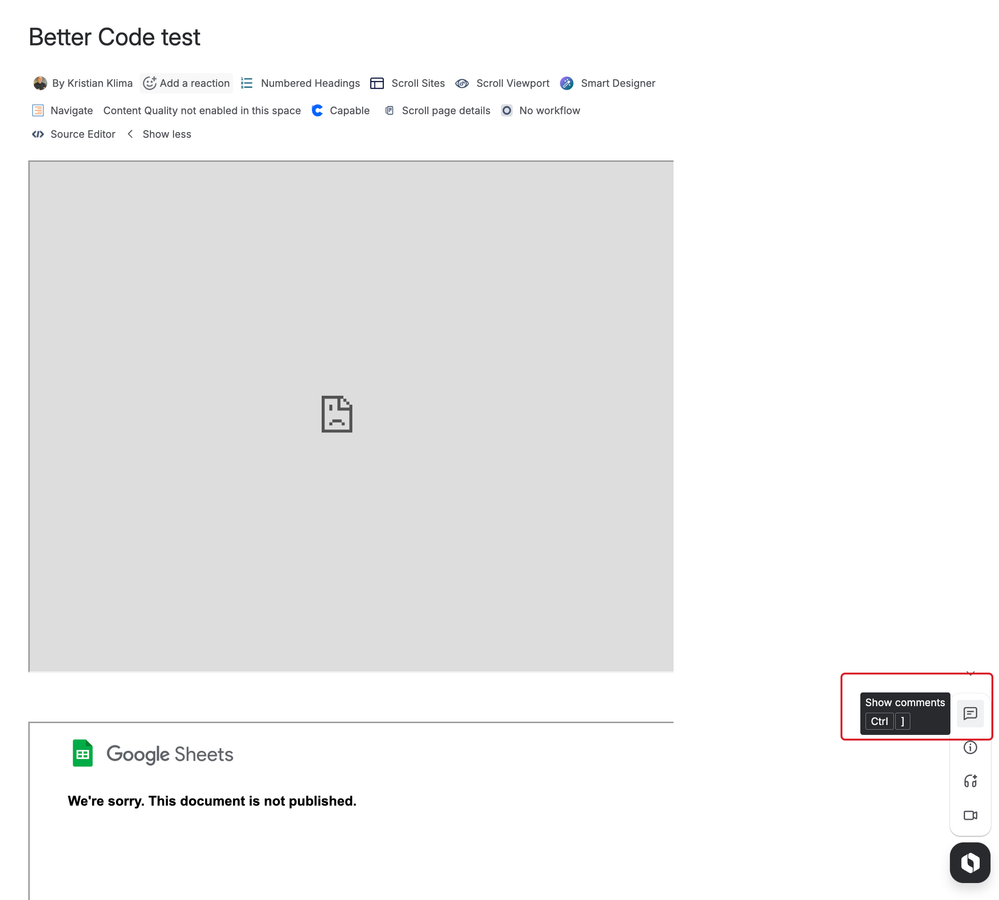Click the black floating app button
The height and width of the screenshot is (900, 999).
pos(969,862)
